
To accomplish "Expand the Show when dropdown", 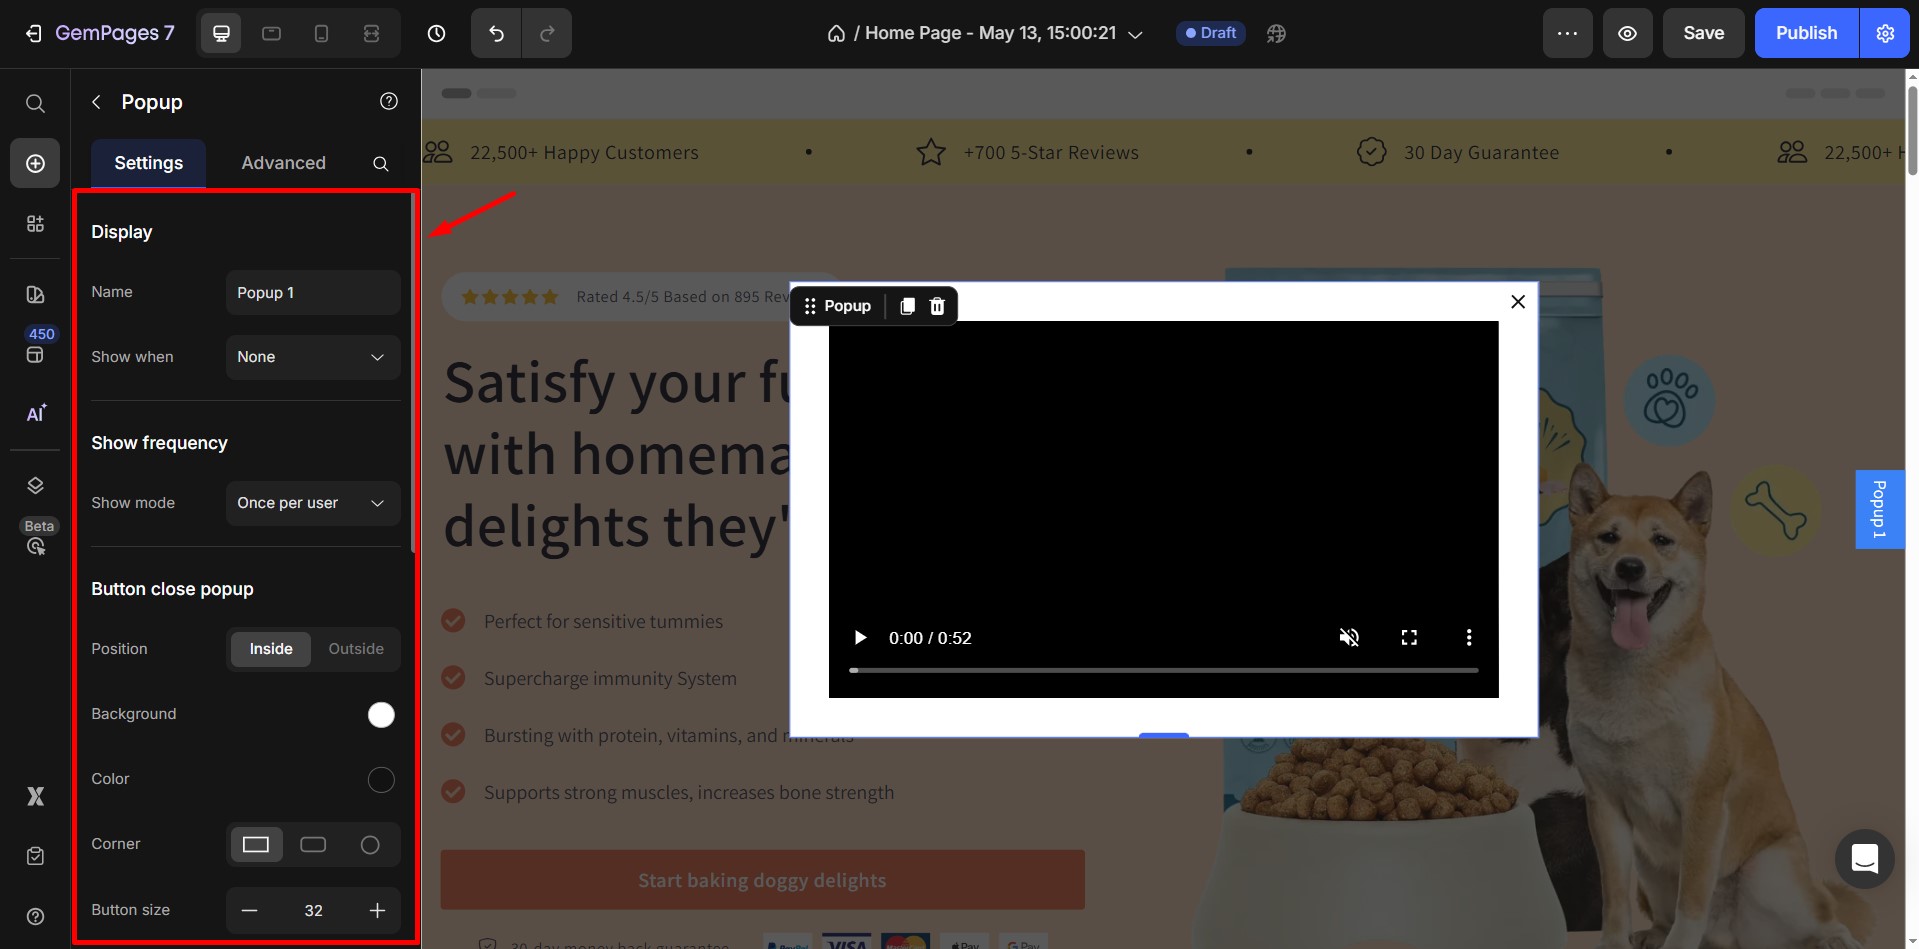I will [x=312, y=357].
